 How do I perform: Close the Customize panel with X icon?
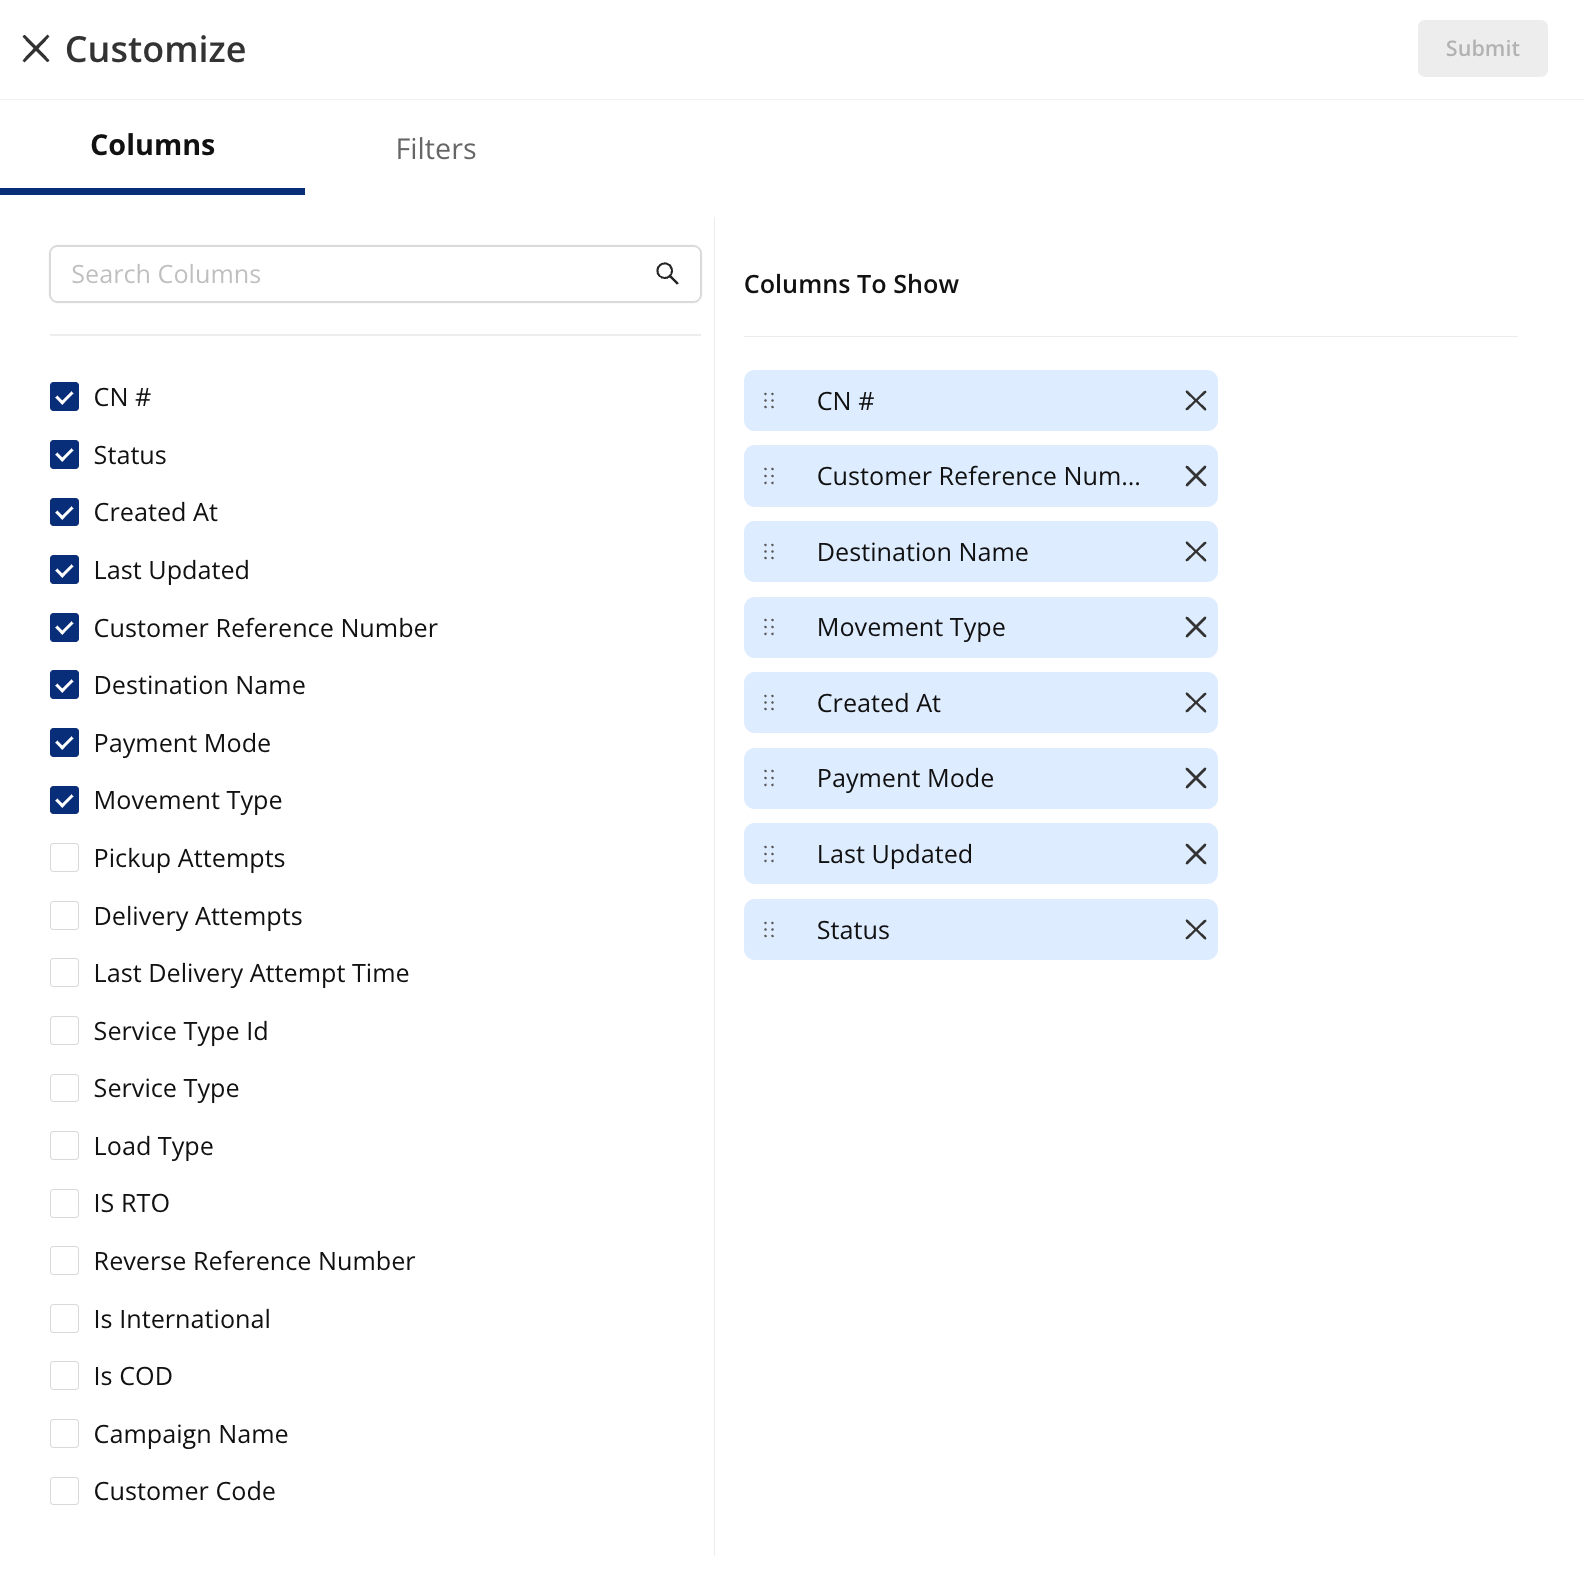point(36,49)
